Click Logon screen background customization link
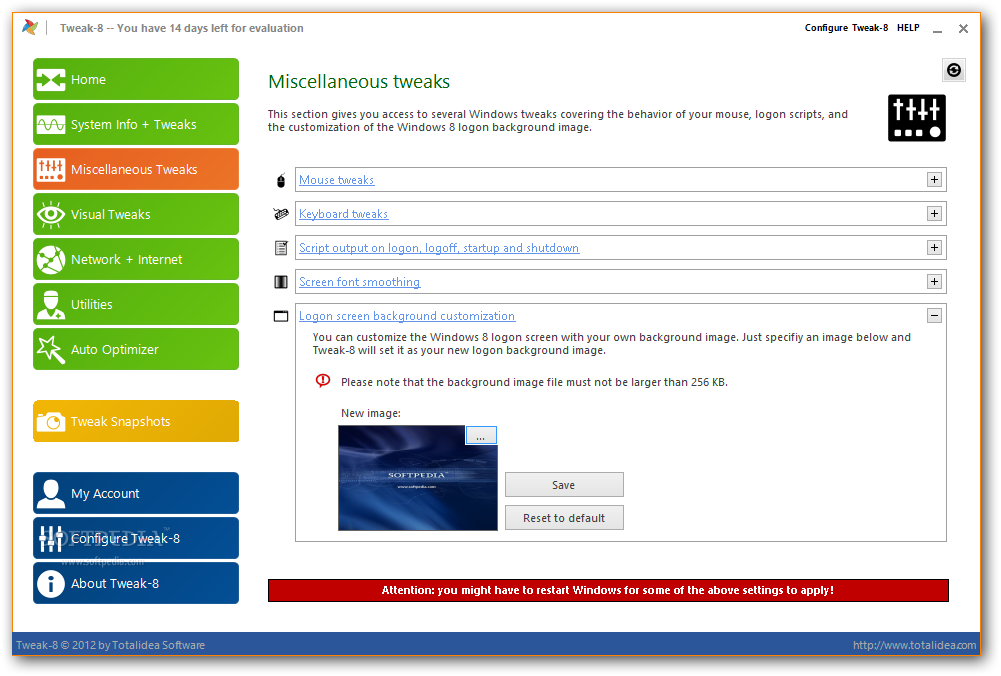 (x=407, y=316)
